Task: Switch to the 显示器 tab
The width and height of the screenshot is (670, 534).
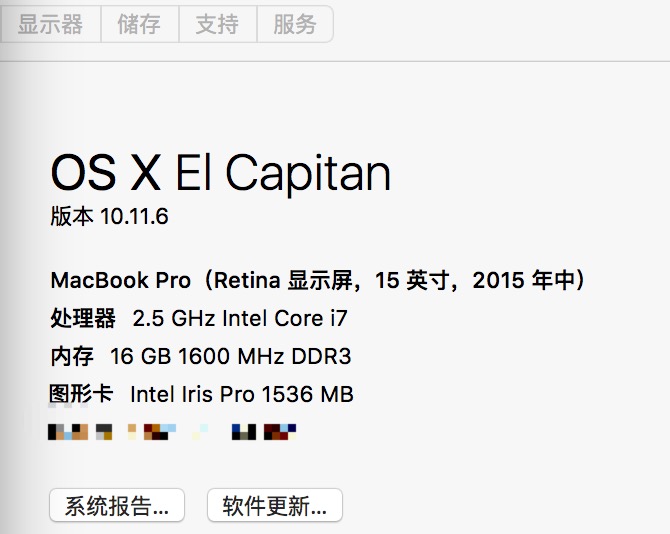Action: pyautogui.click(x=50, y=24)
